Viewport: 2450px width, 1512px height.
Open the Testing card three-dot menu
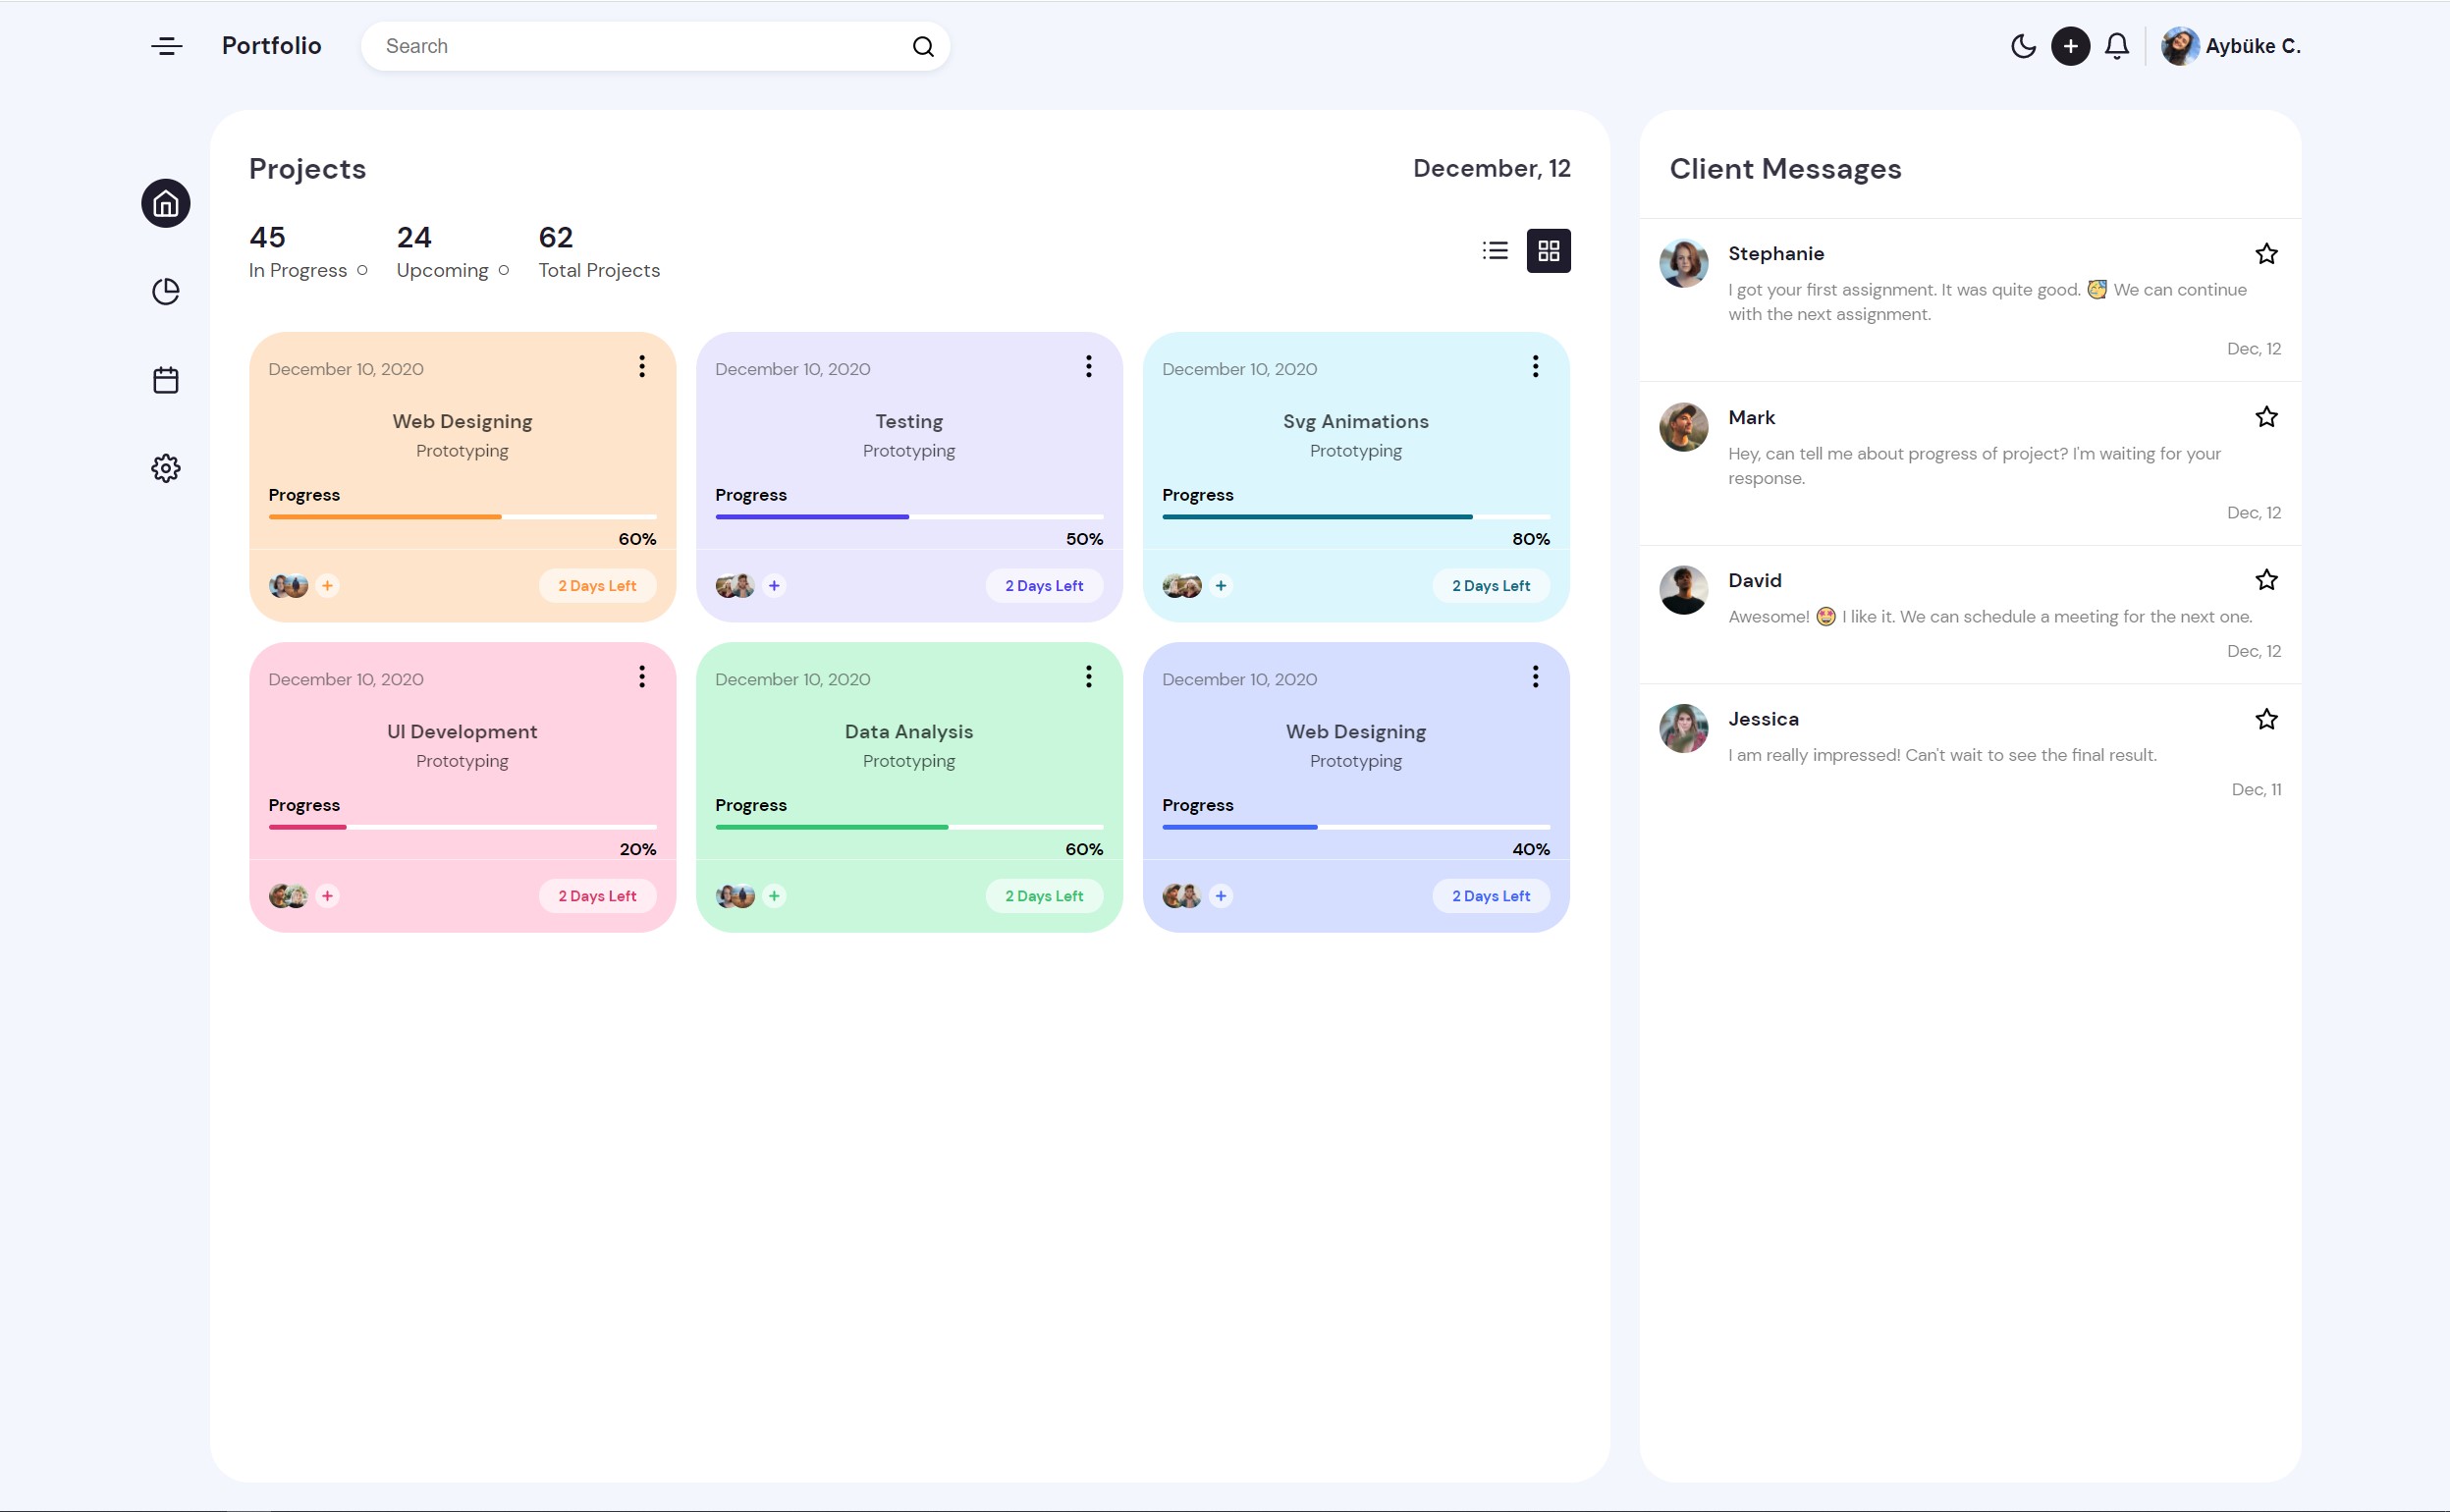point(1088,366)
